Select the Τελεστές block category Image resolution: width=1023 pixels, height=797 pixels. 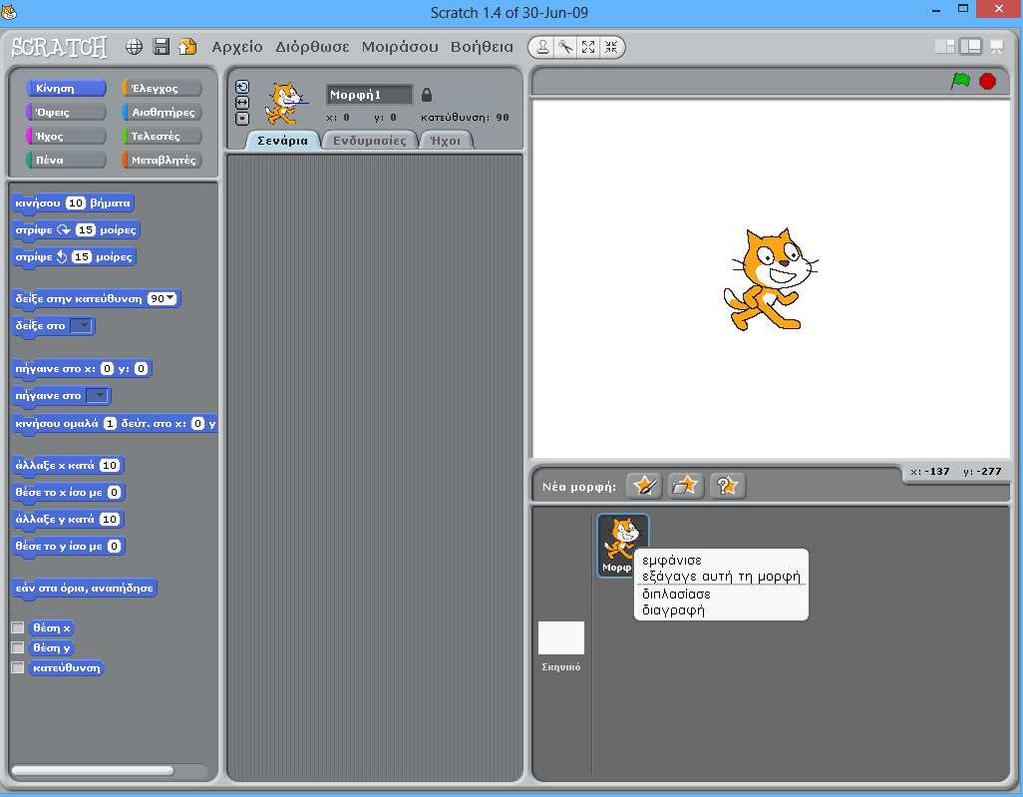click(x=162, y=136)
